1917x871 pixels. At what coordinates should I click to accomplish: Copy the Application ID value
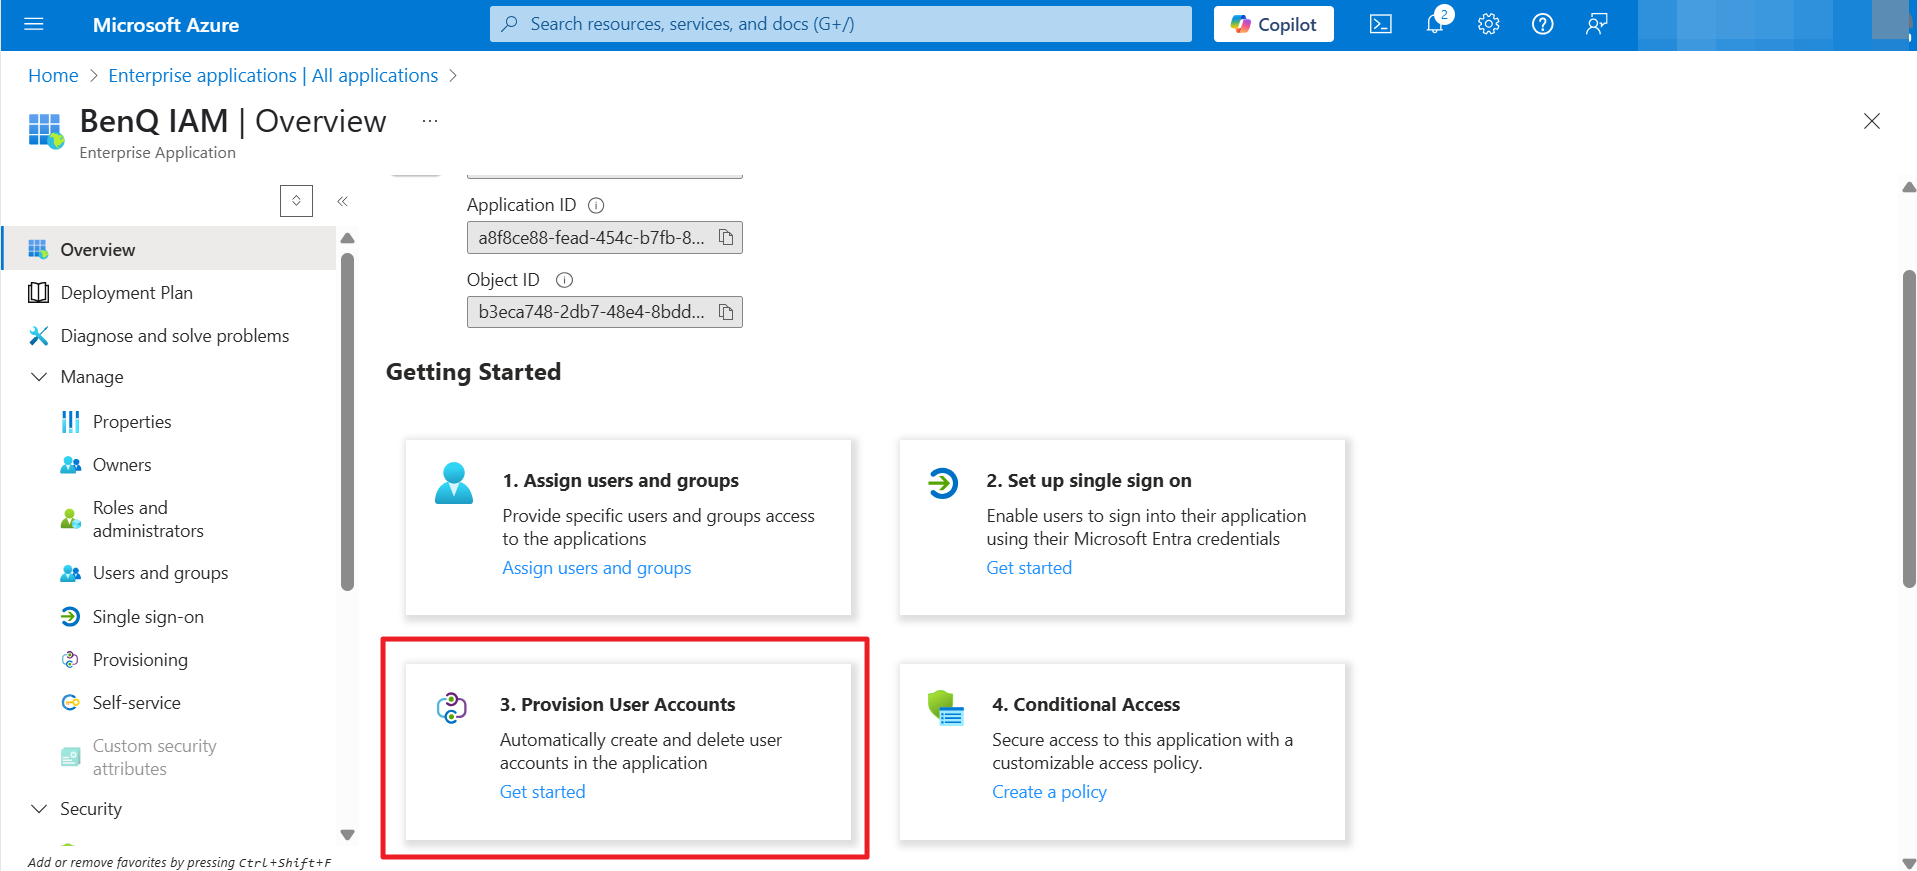[x=726, y=238]
